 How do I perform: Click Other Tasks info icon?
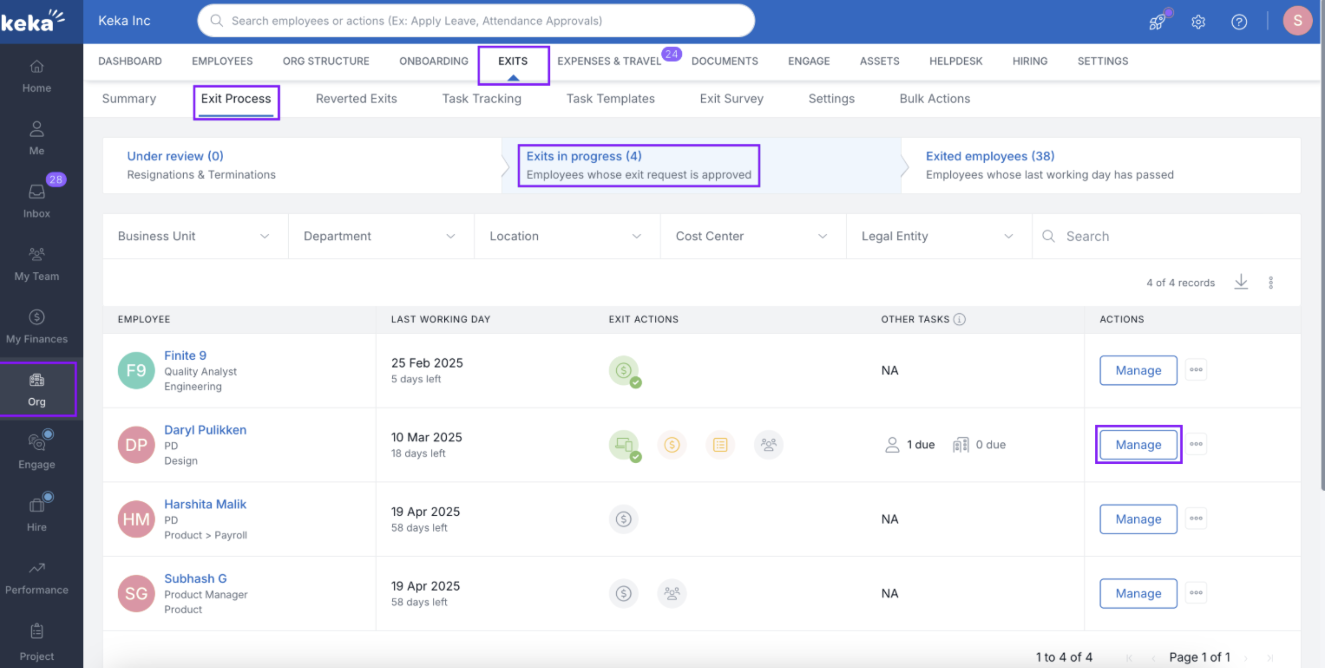tap(959, 320)
